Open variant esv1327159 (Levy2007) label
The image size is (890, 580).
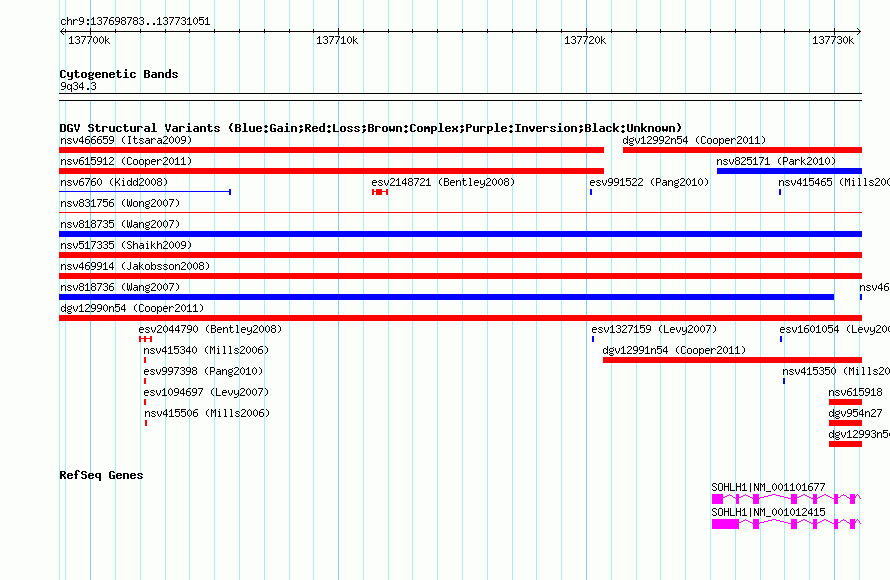(654, 329)
